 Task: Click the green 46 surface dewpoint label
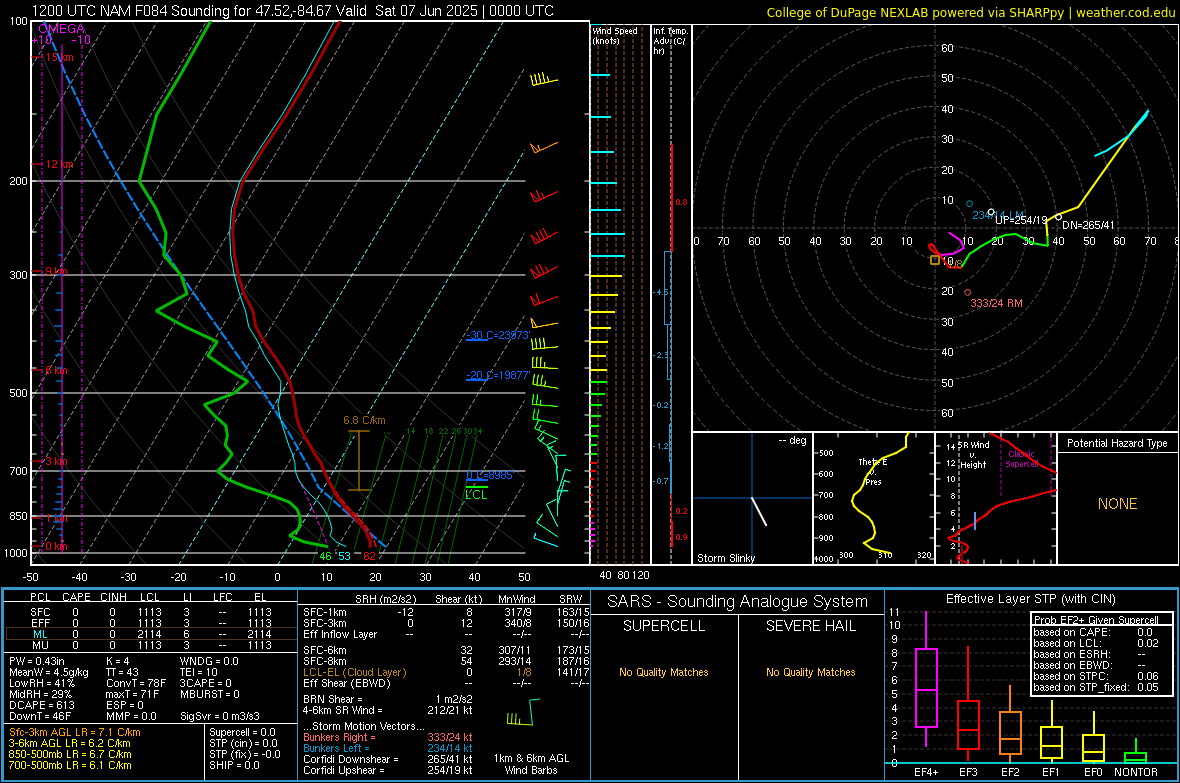coord(325,556)
